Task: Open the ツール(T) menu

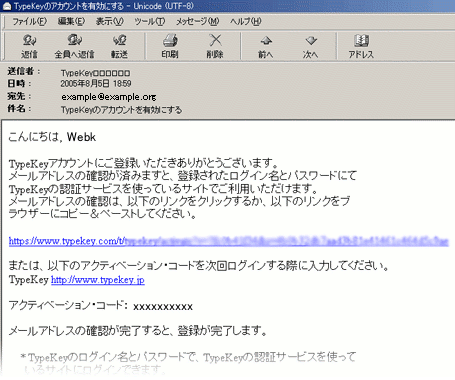Action: click(x=150, y=21)
